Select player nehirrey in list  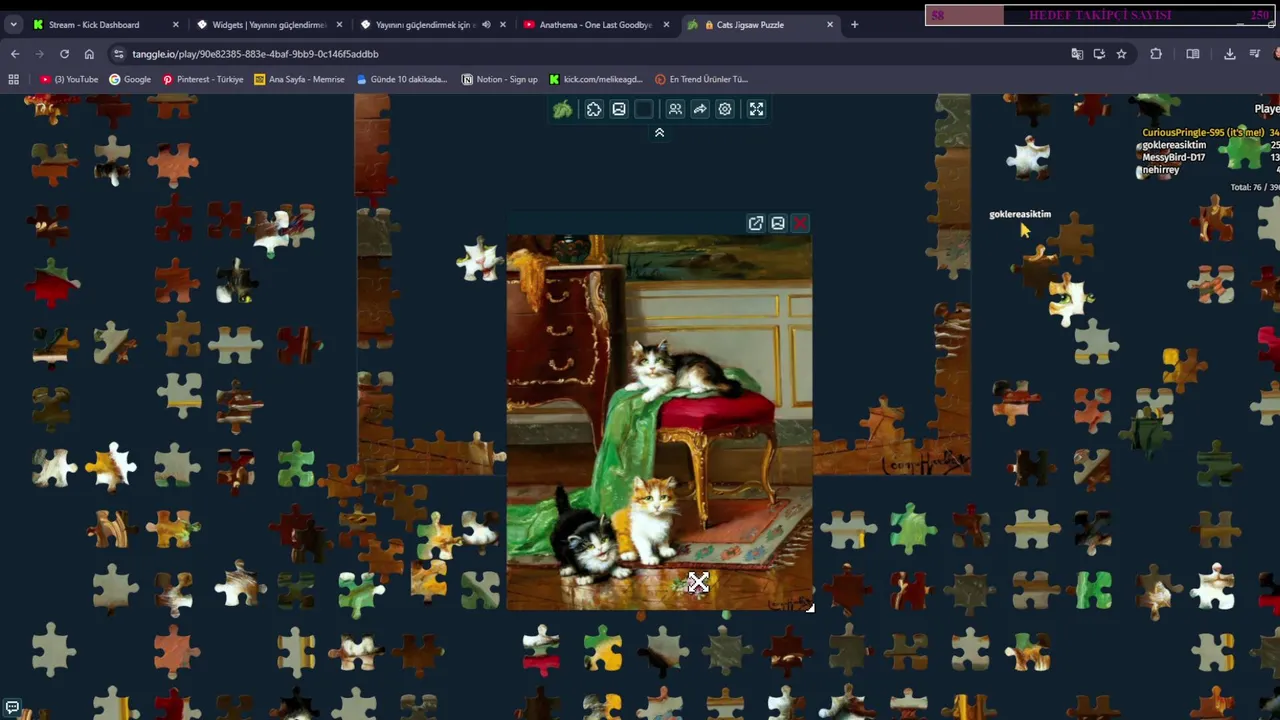click(x=1160, y=170)
